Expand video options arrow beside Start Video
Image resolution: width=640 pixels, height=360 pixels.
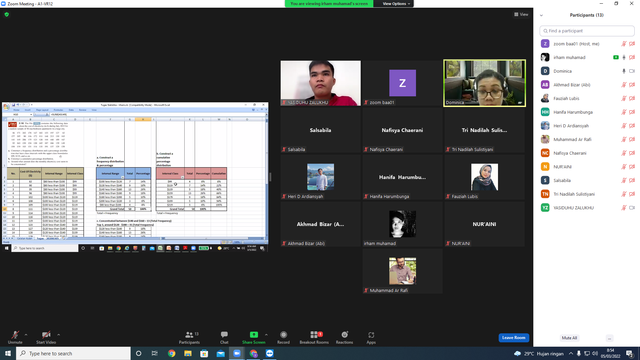(x=58, y=335)
